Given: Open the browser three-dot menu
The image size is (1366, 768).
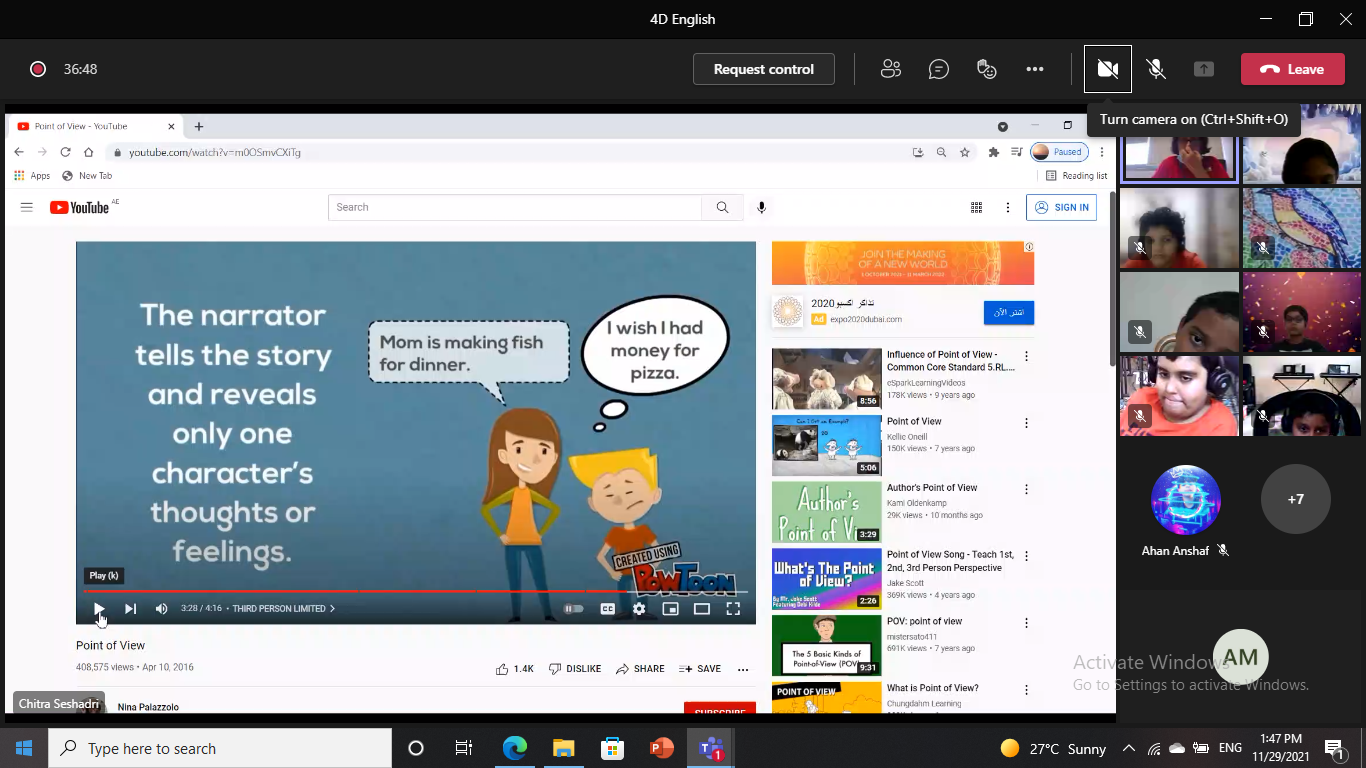Looking at the screenshot, I should click(1102, 152).
